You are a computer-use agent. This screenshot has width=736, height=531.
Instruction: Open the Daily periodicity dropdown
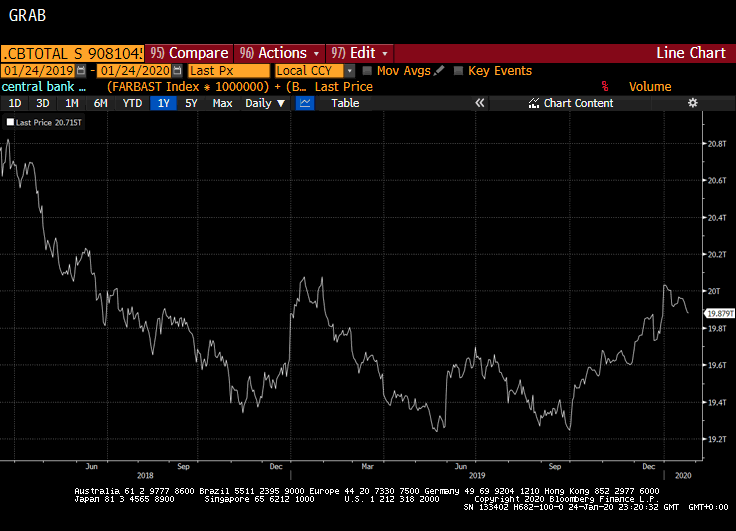pos(265,103)
